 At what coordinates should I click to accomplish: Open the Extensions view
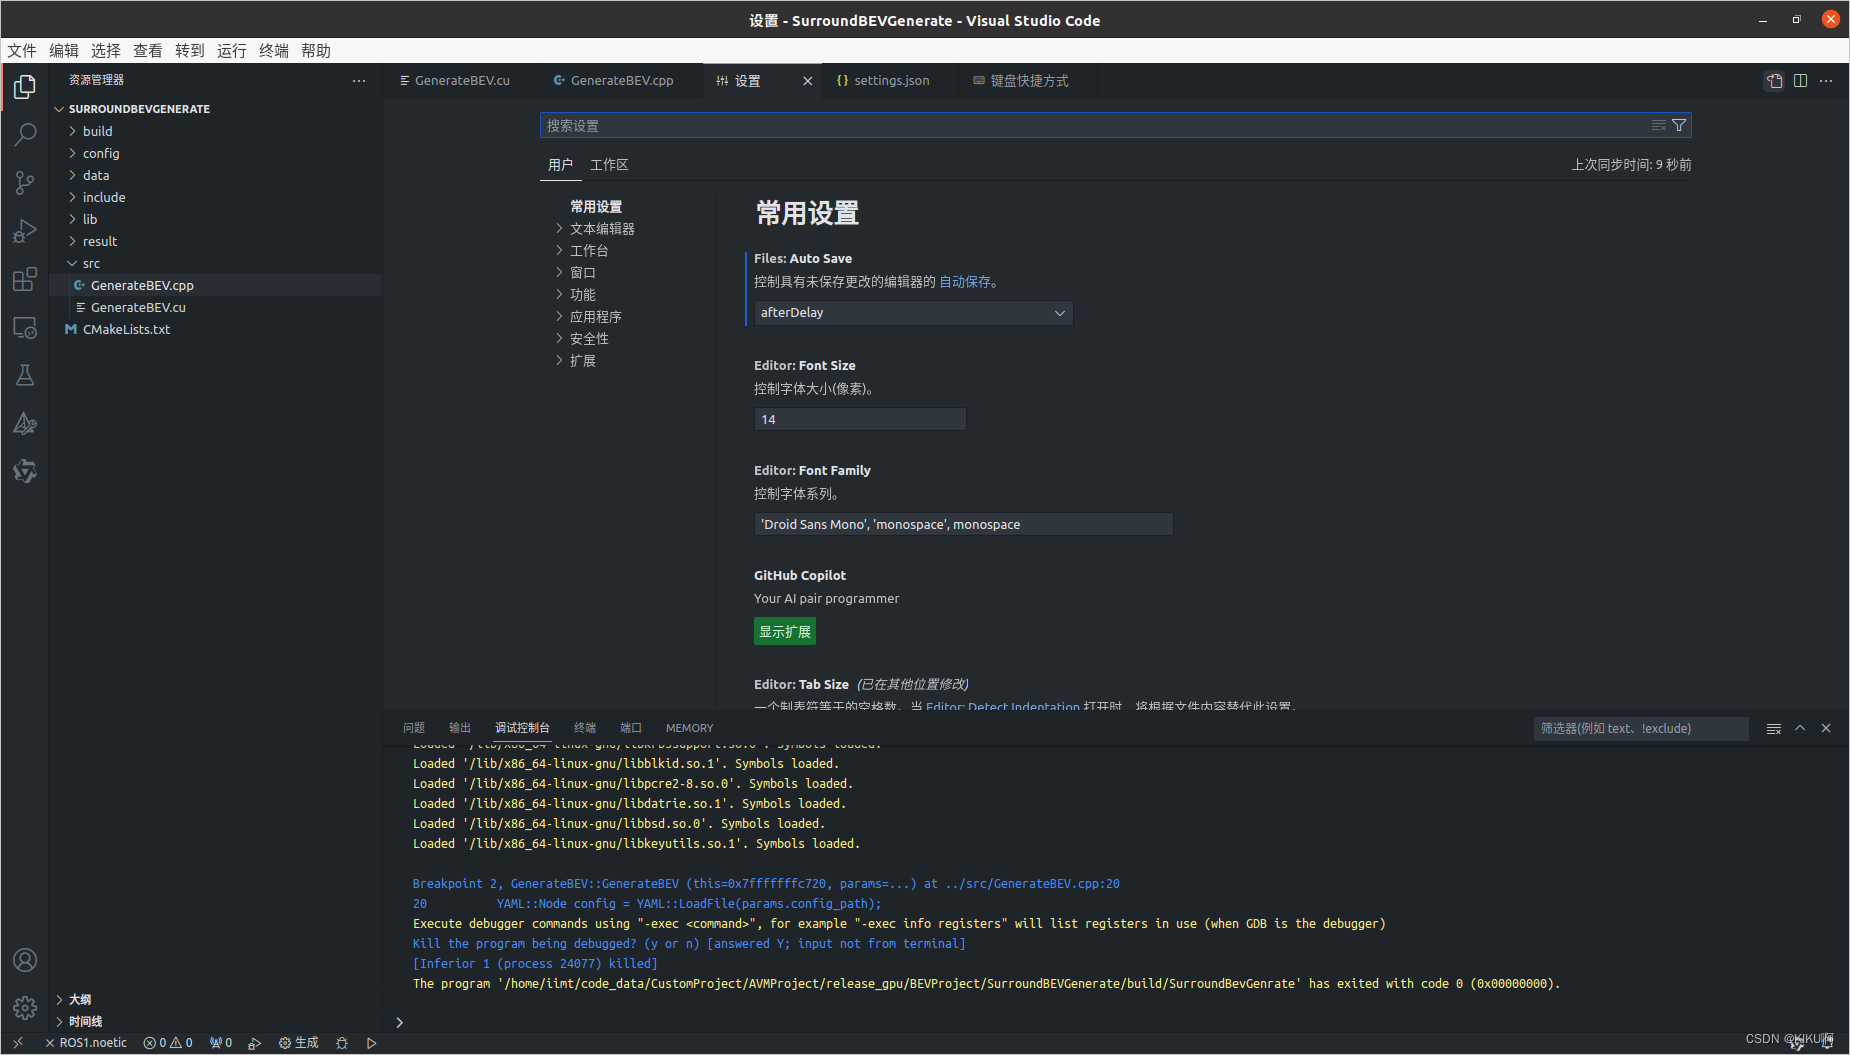coord(24,280)
